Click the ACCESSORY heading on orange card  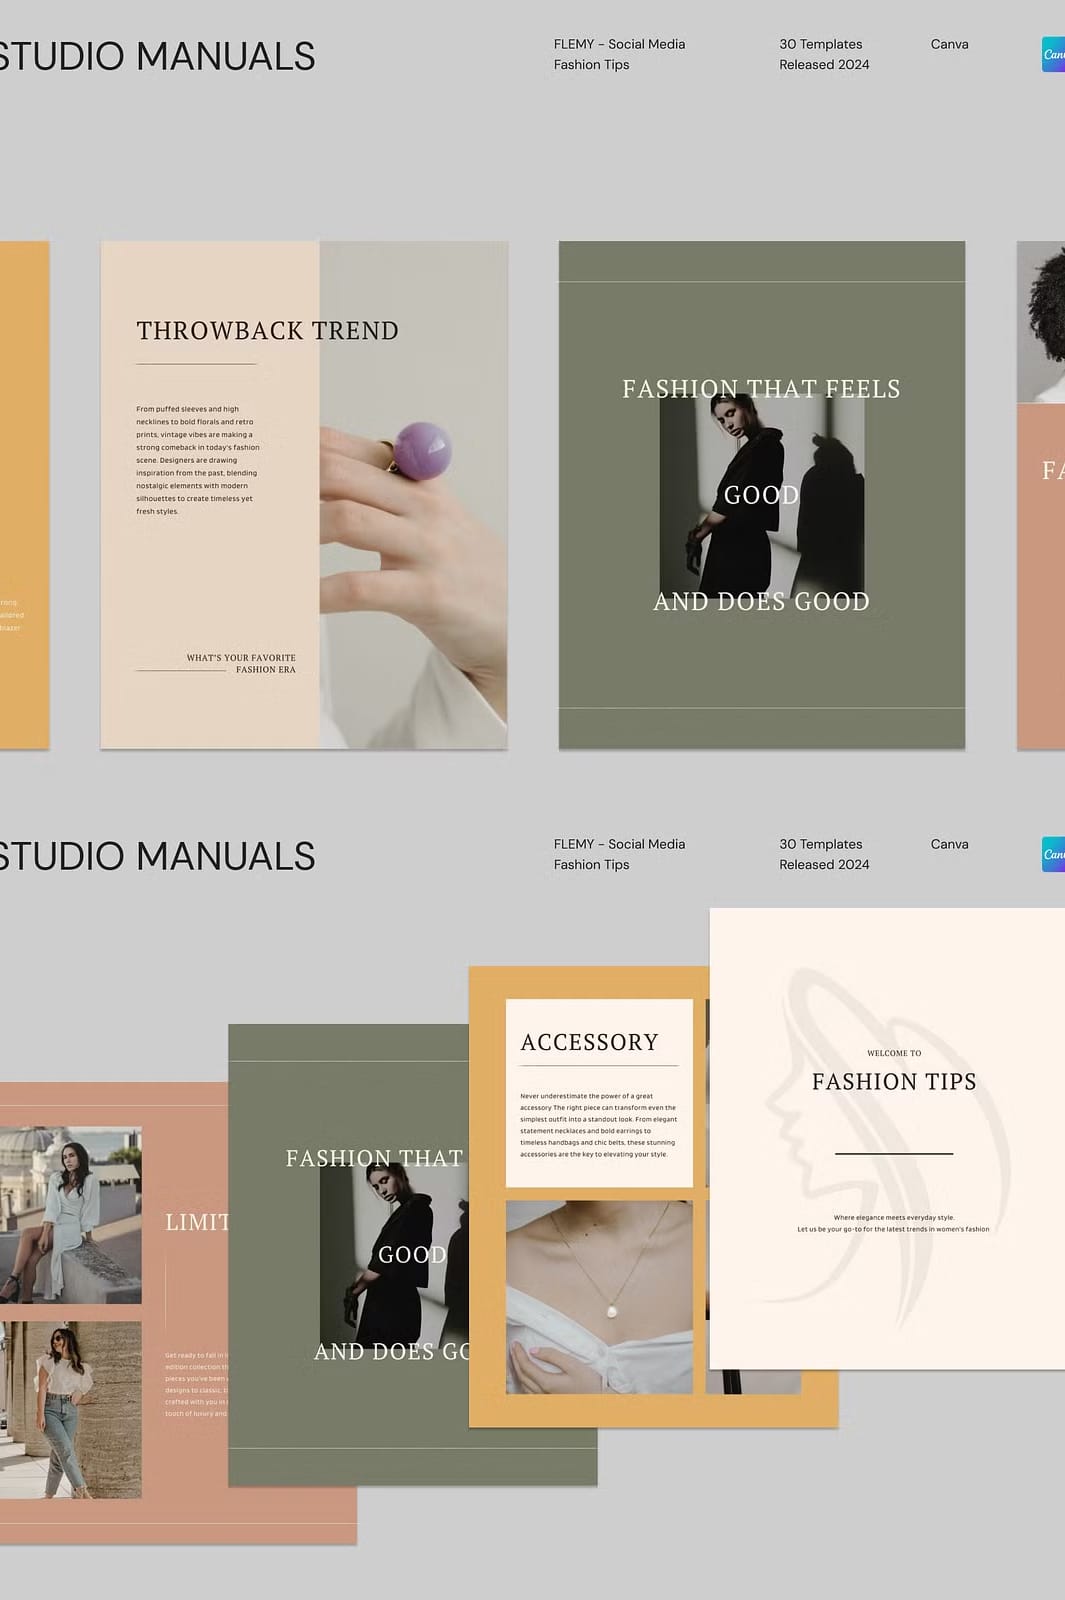click(589, 1043)
